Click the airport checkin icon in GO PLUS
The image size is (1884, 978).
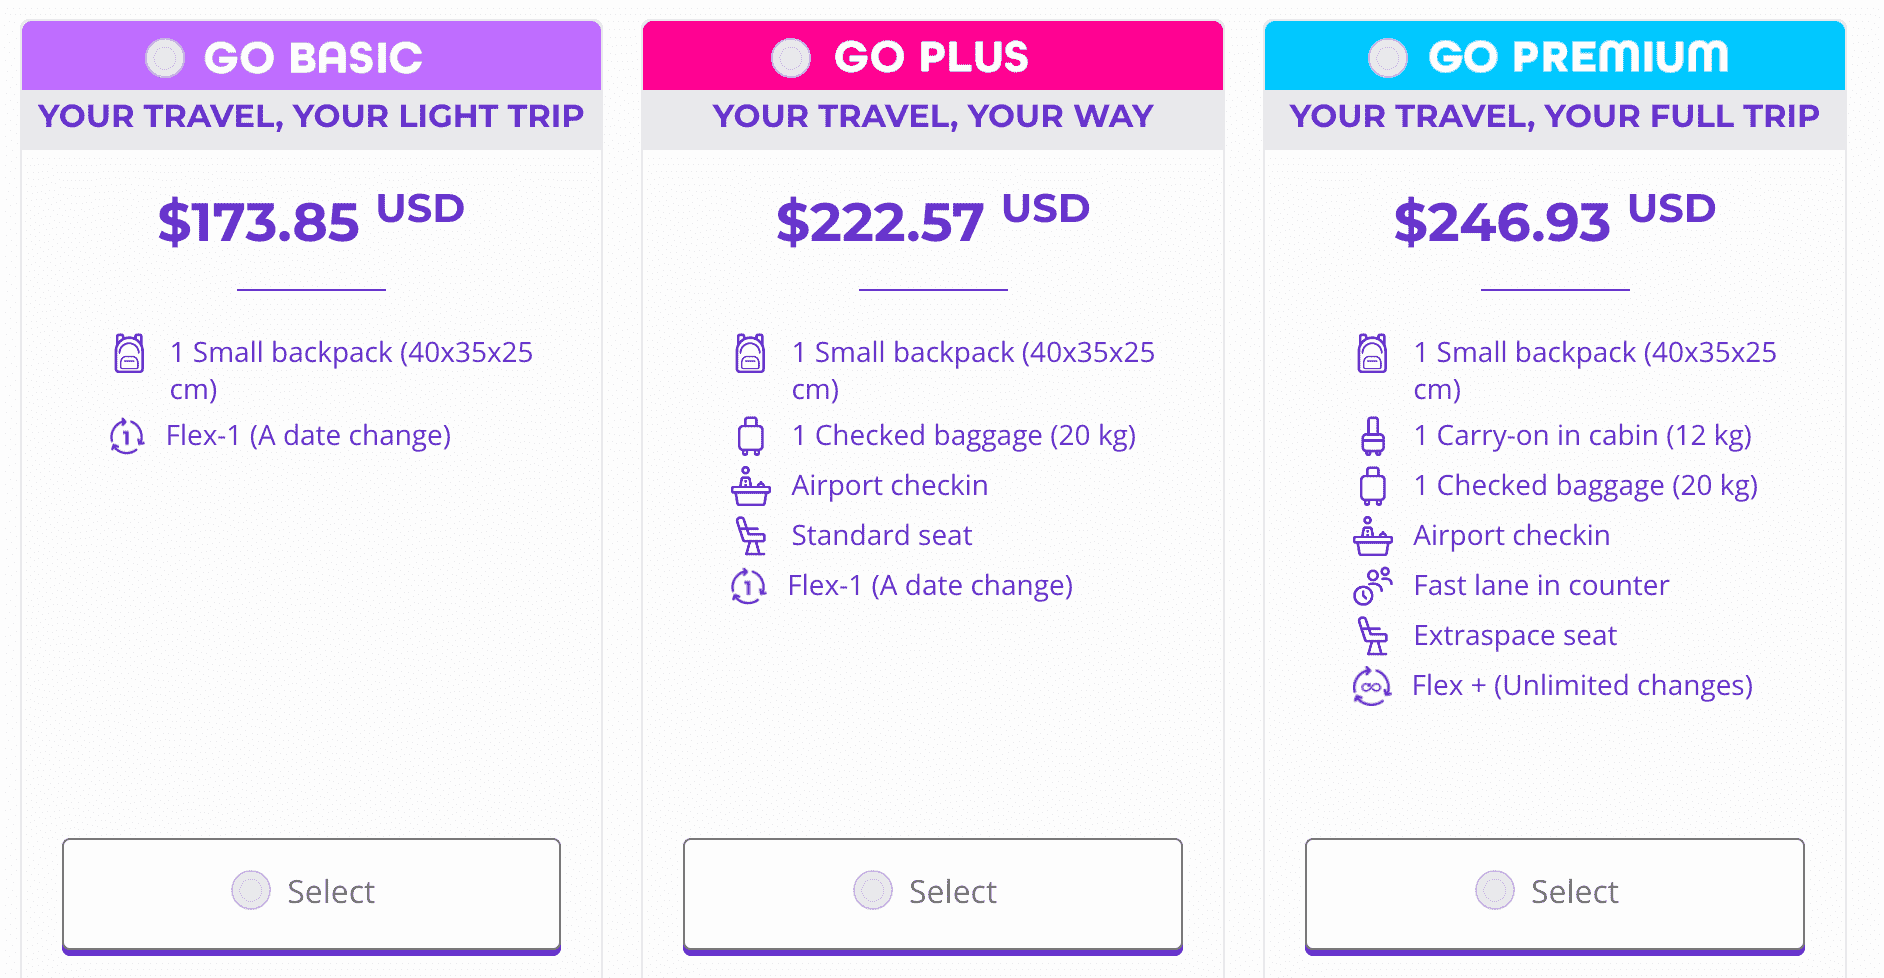pyautogui.click(x=751, y=486)
